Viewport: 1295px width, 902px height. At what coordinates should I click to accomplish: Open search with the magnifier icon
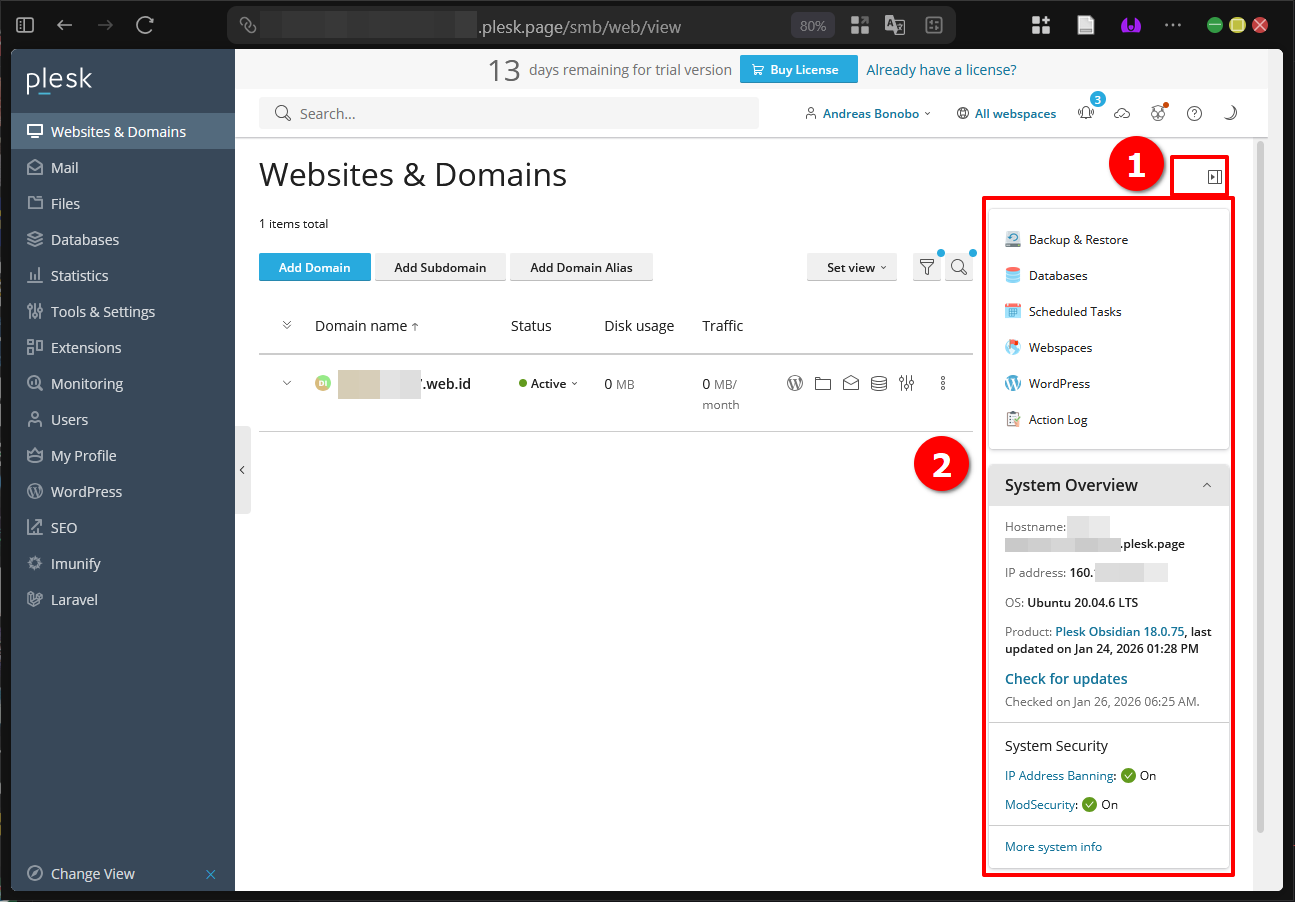[x=958, y=267]
